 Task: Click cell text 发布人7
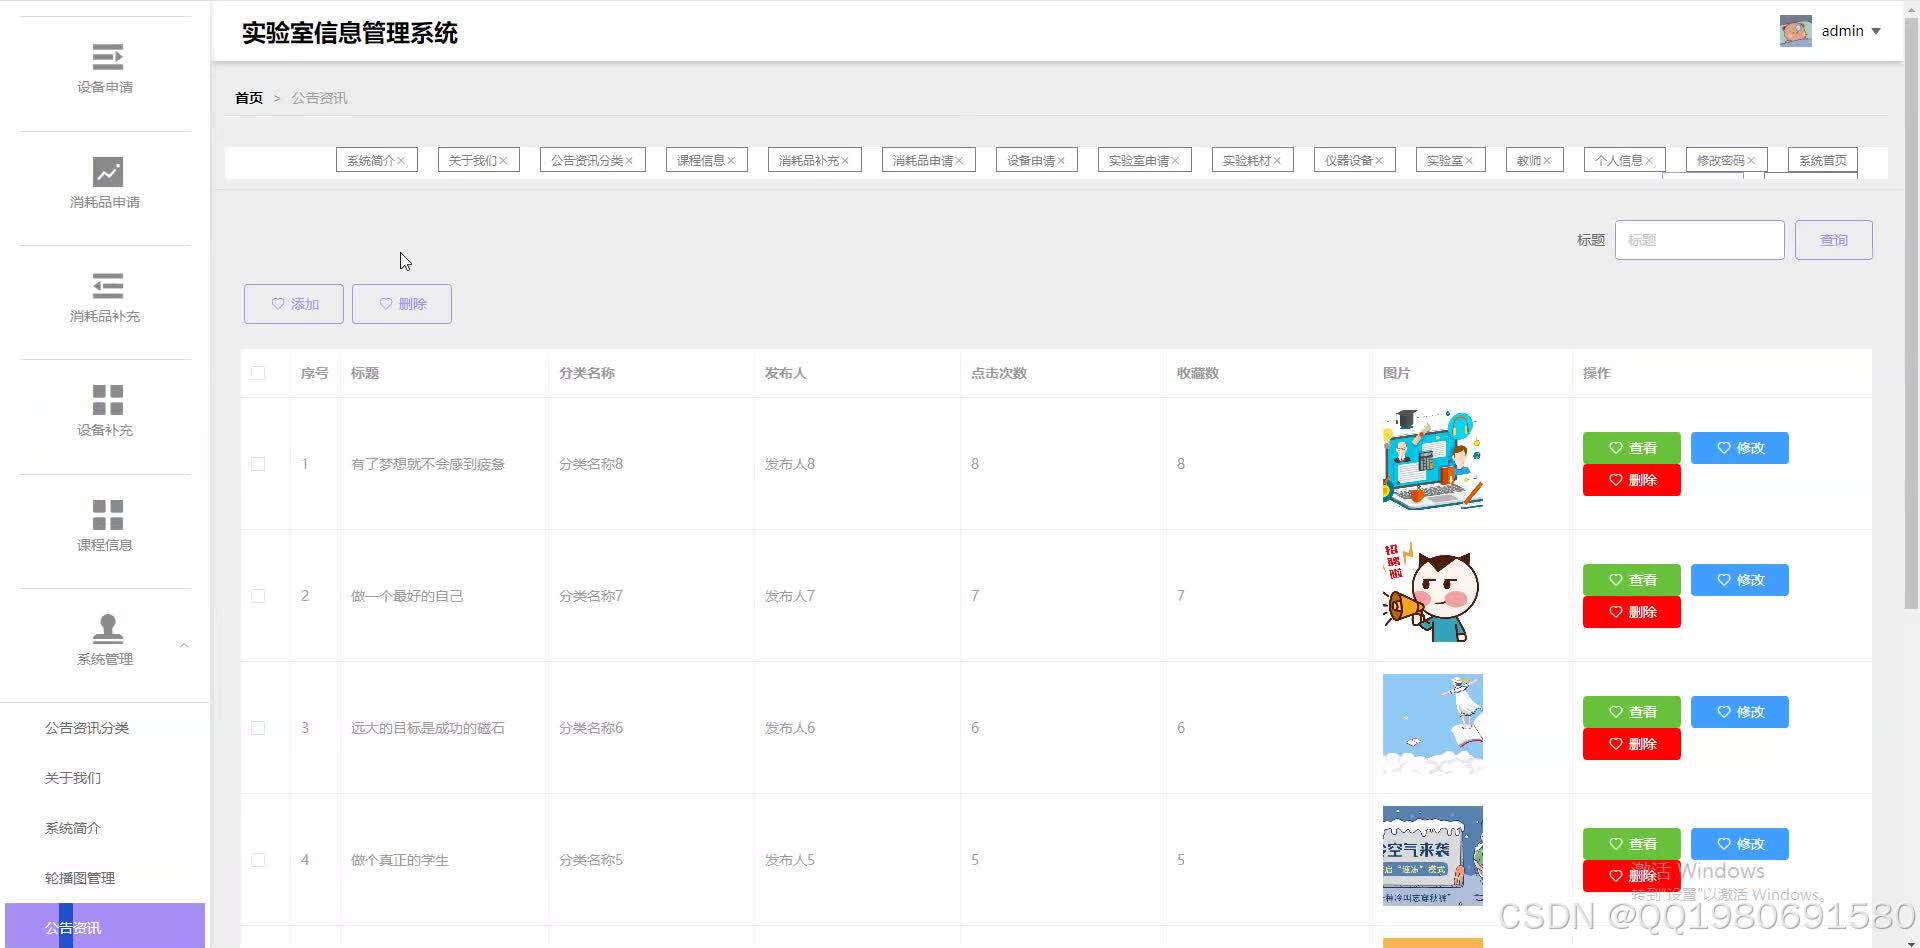pos(790,596)
